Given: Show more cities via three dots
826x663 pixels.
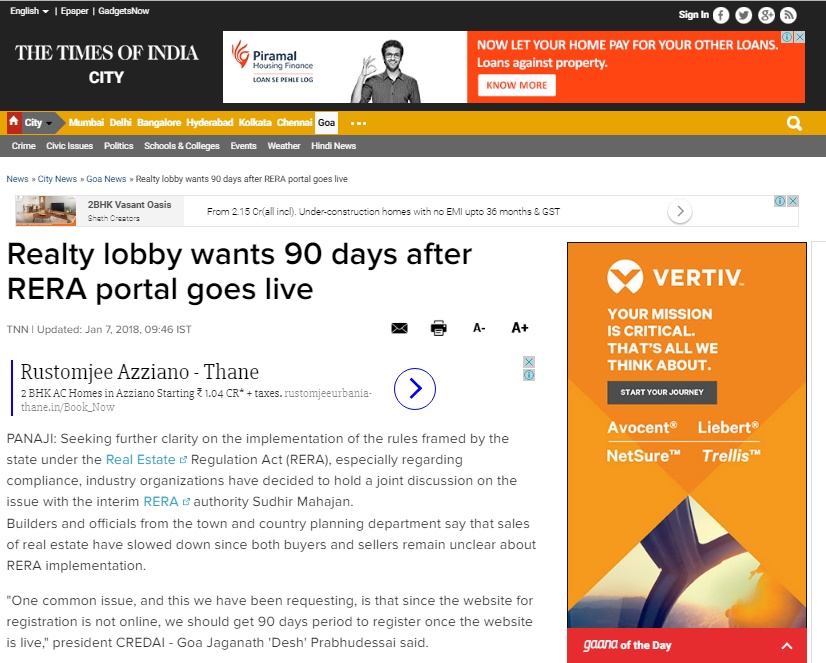Looking at the screenshot, I should tap(358, 123).
